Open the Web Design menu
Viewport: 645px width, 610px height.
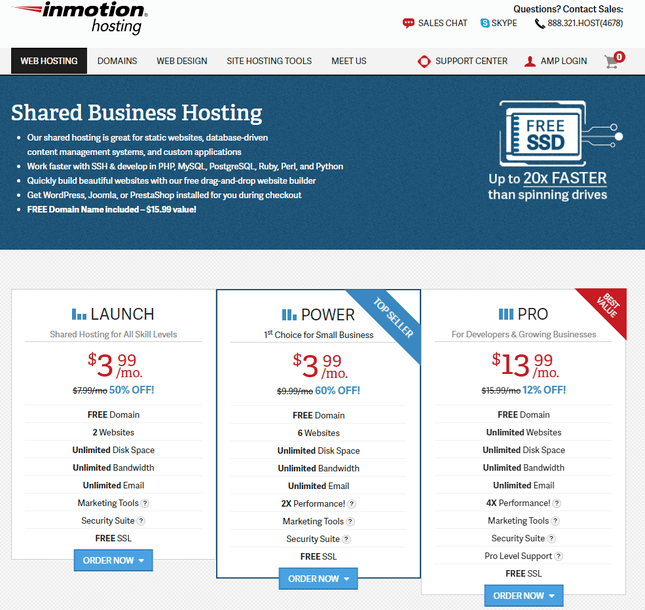click(x=182, y=61)
